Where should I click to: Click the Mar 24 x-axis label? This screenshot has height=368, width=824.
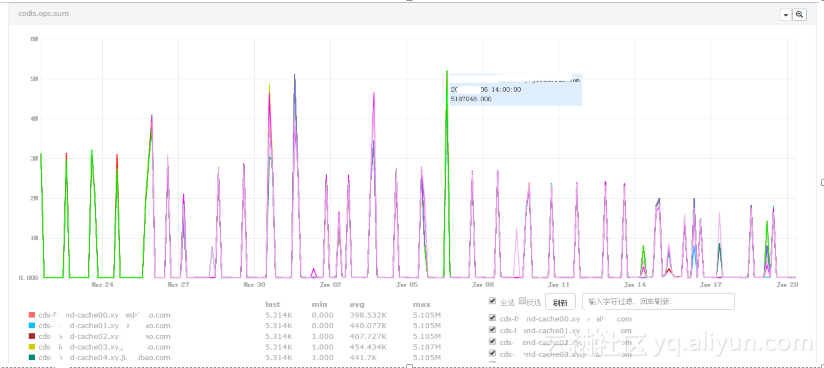[x=102, y=284]
